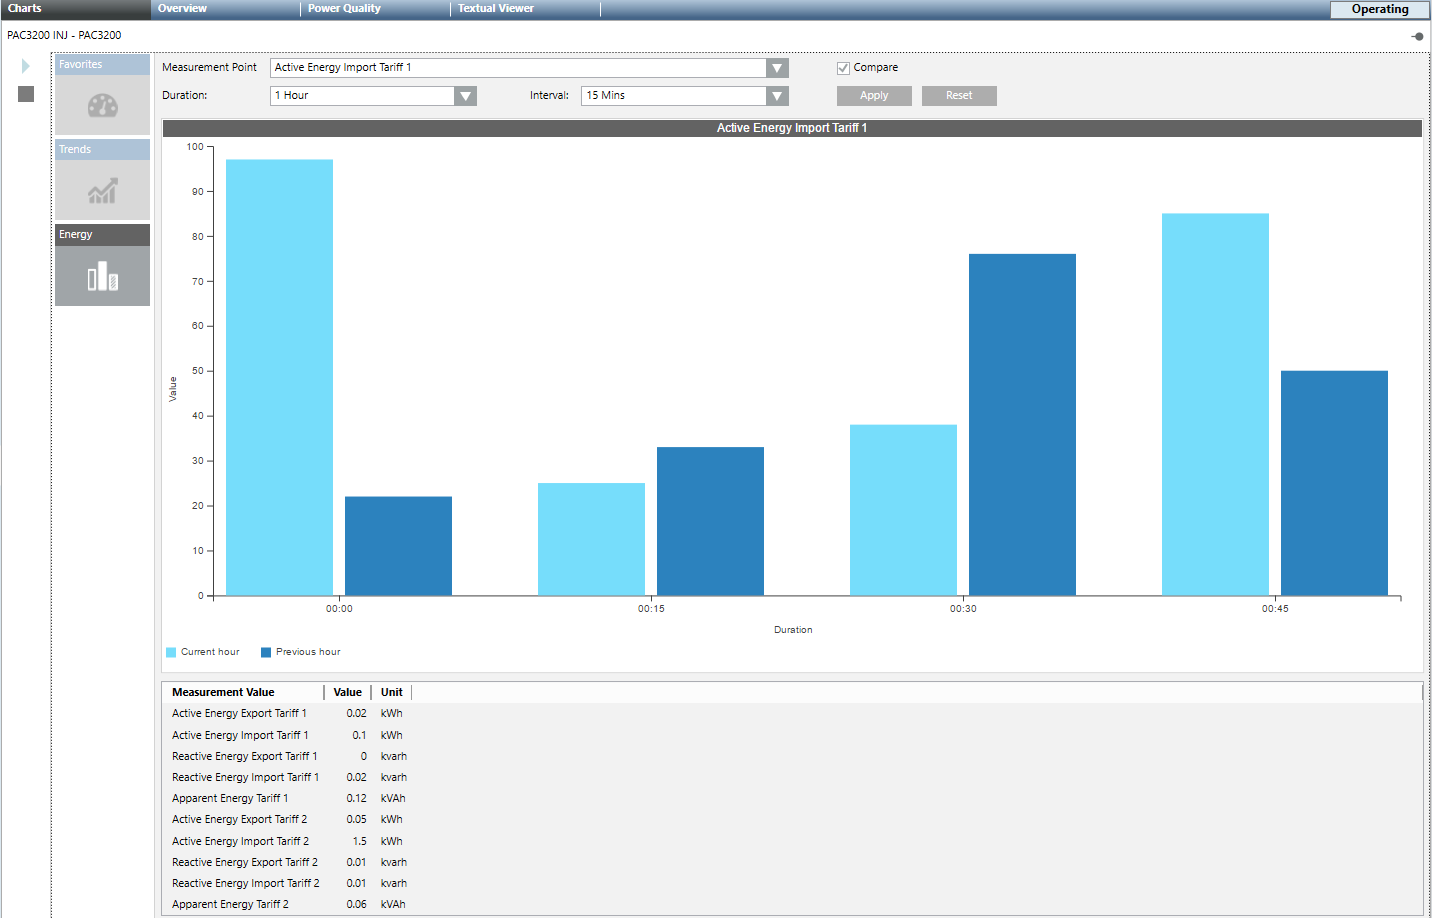Open the Interval dropdown
Image resolution: width=1432 pixels, height=918 pixels.
[x=777, y=96]
